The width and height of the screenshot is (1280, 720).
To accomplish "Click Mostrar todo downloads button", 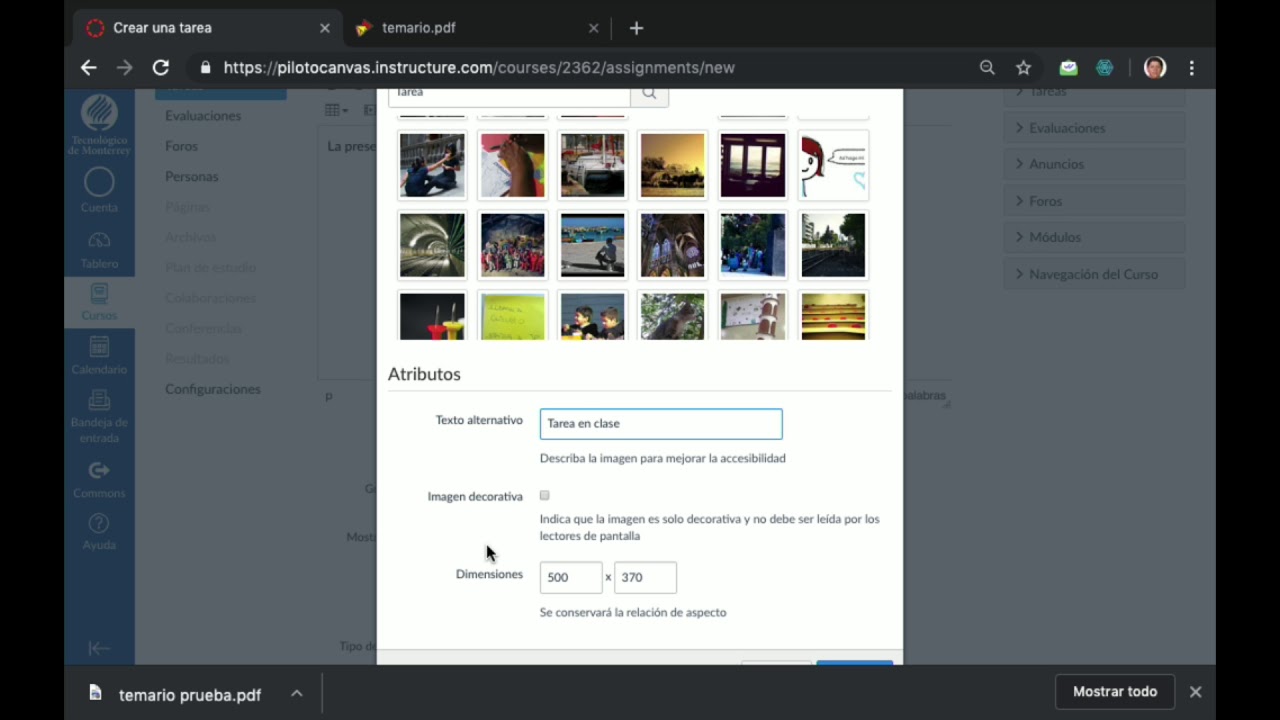I will [1115, 692].
